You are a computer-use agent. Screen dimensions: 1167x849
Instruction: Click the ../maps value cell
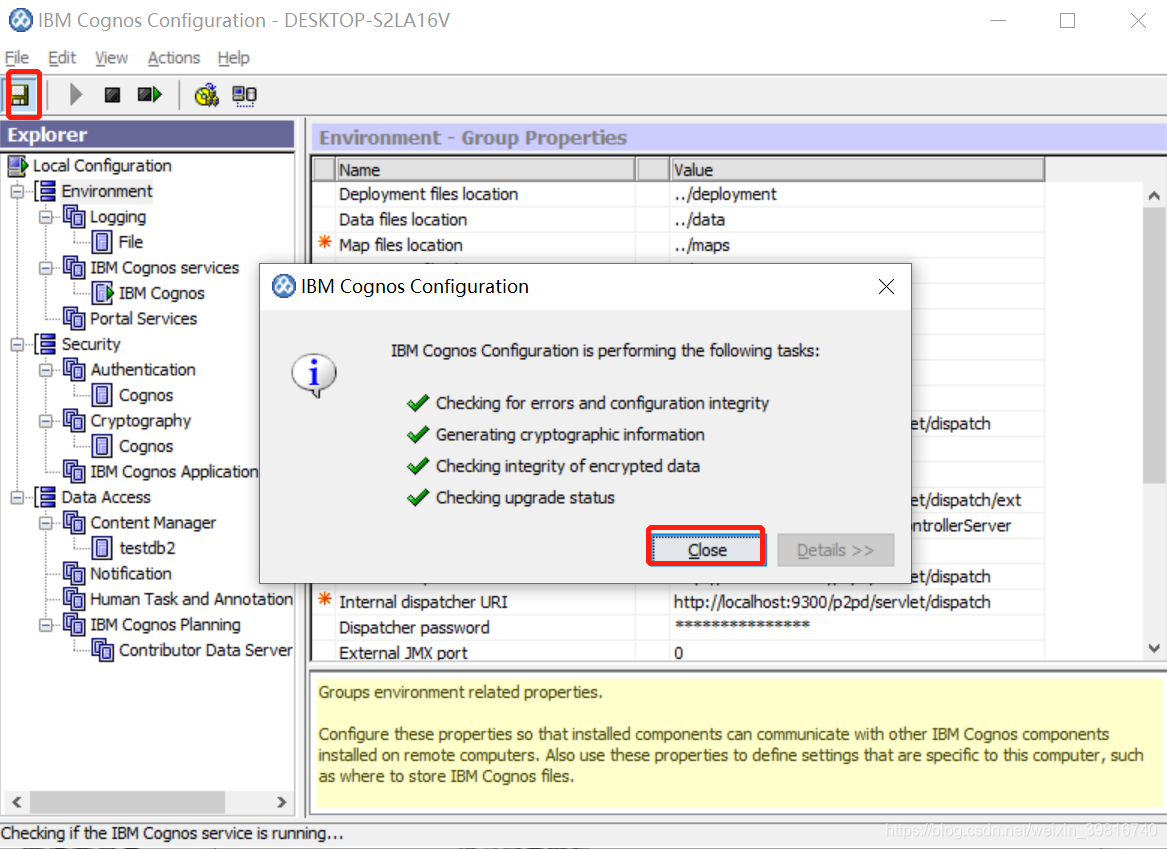tap(857, 245)
